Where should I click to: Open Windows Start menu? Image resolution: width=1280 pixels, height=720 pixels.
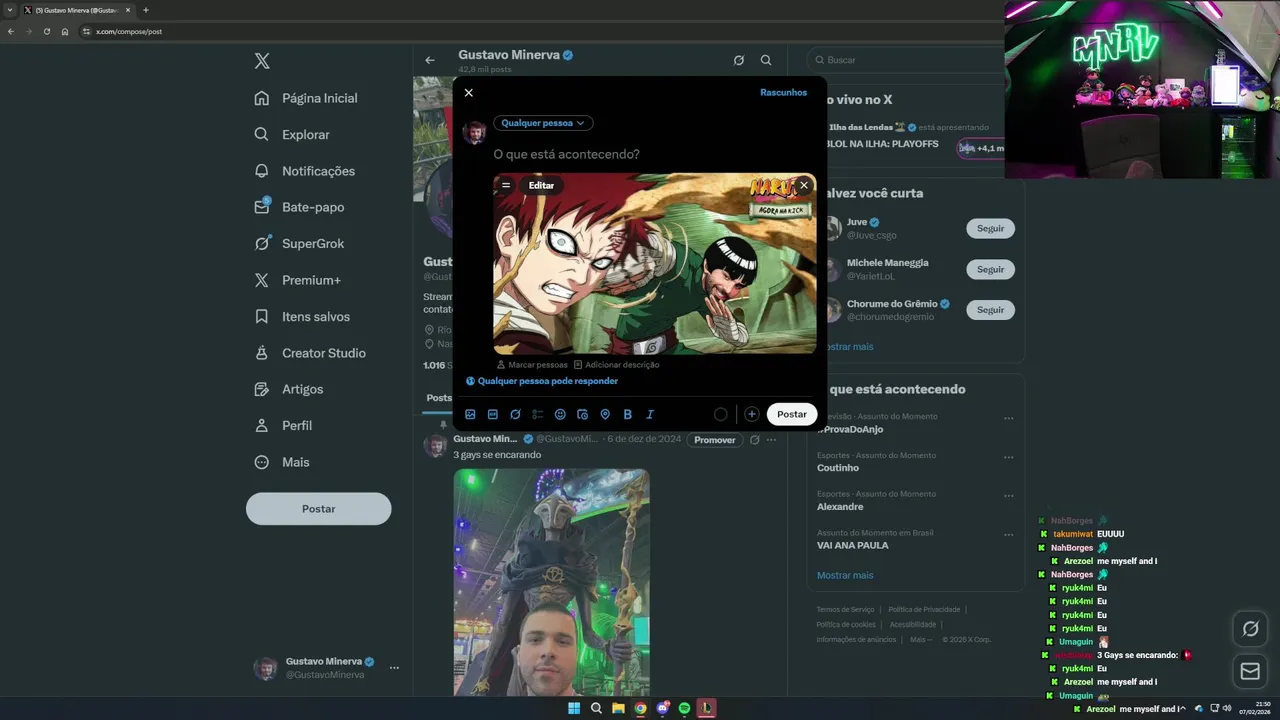[x=574, y=708]
